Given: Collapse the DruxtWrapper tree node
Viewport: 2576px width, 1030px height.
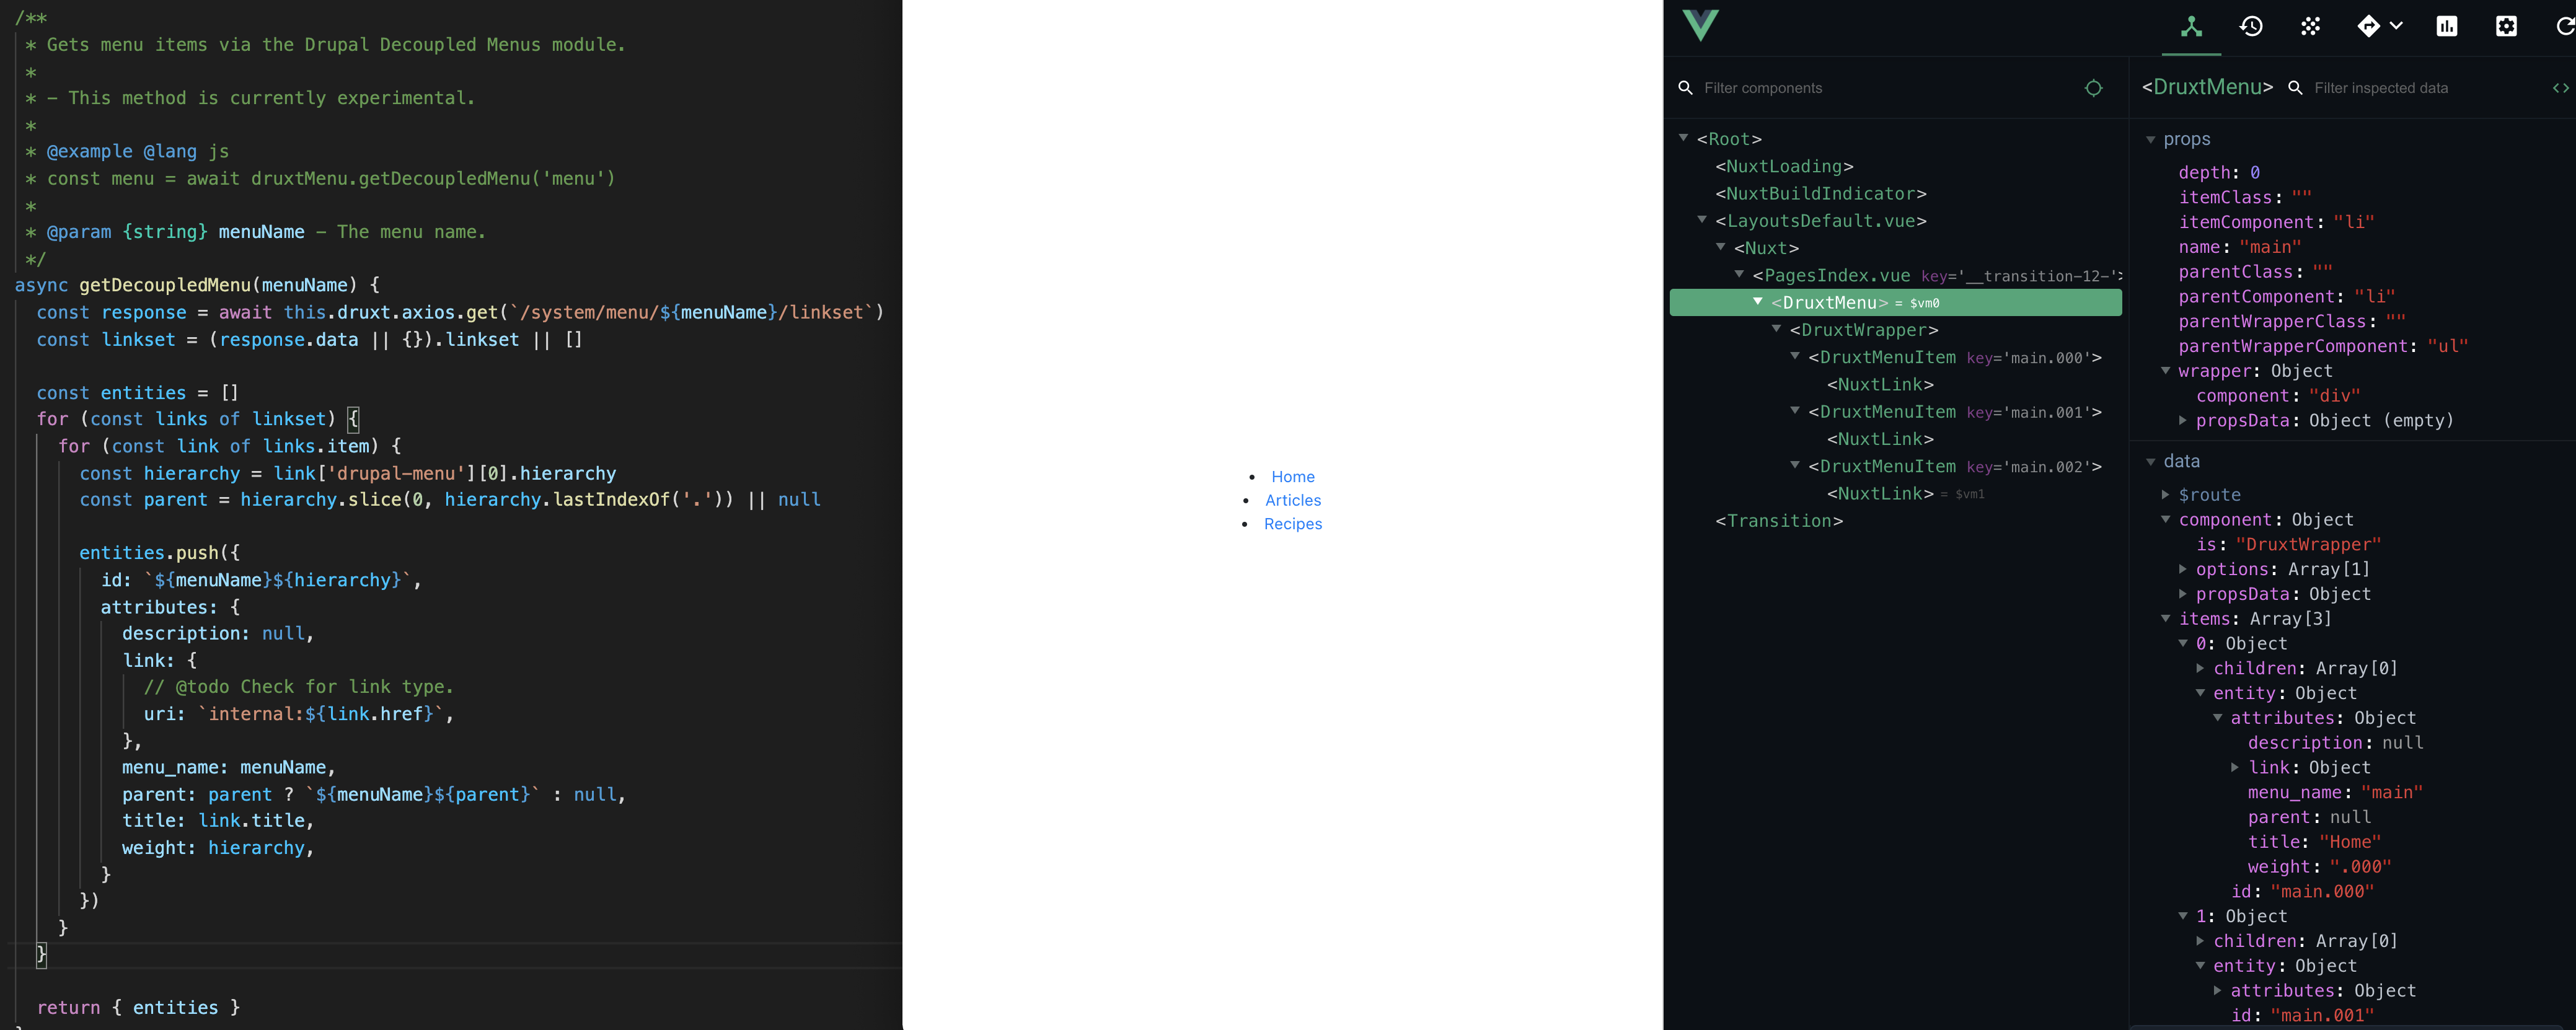Looking at the screenshot, I should click(x=1777, y=329).
